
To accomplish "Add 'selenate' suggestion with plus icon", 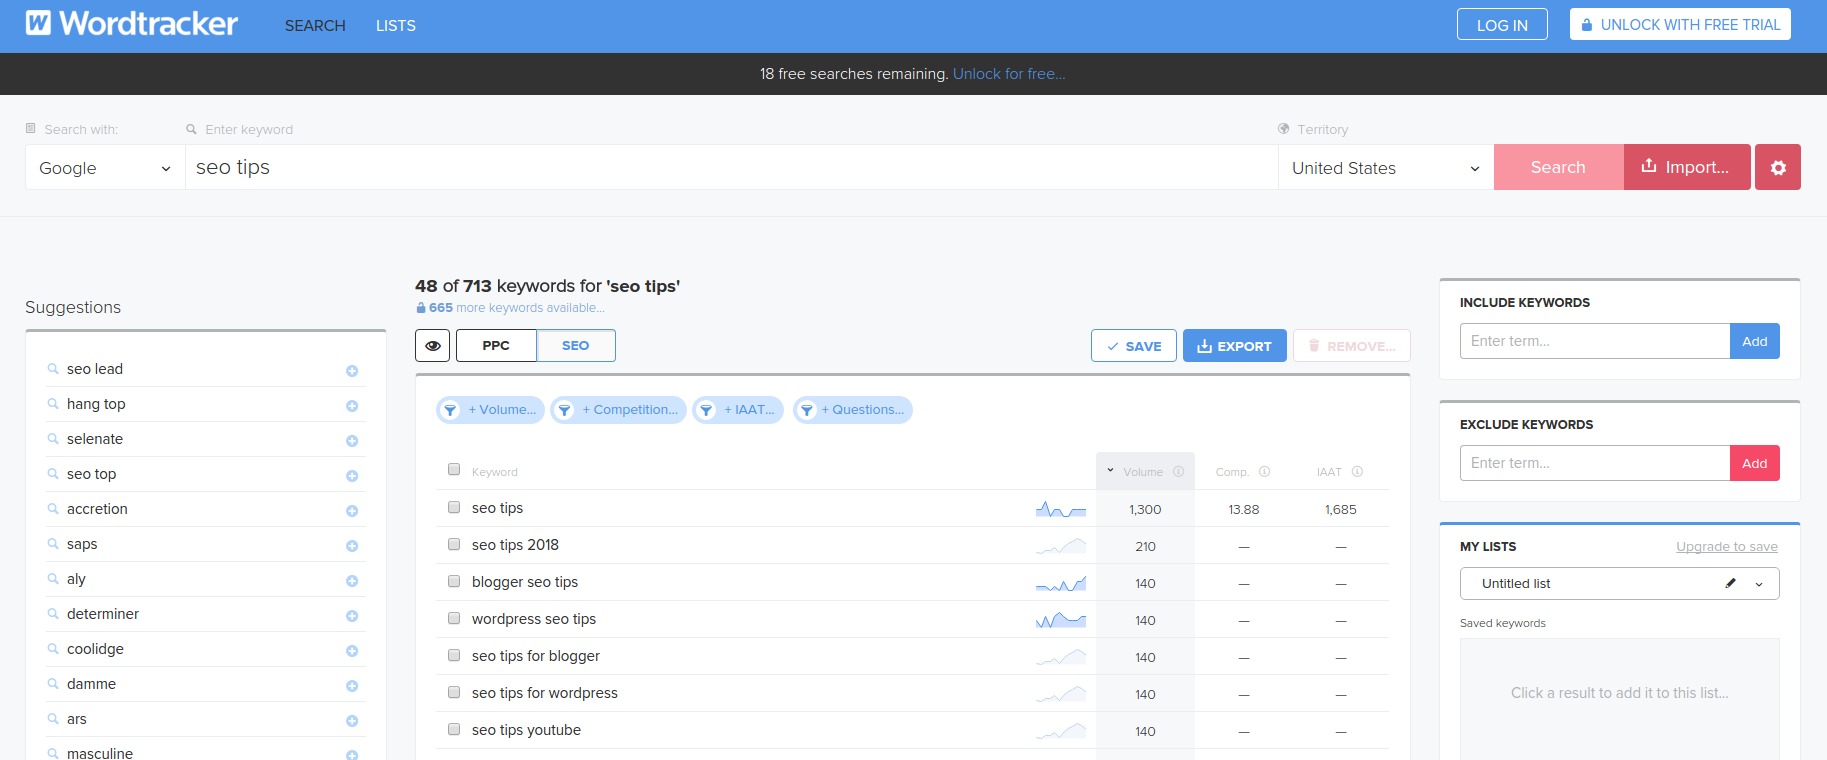I will coord(352,441).
